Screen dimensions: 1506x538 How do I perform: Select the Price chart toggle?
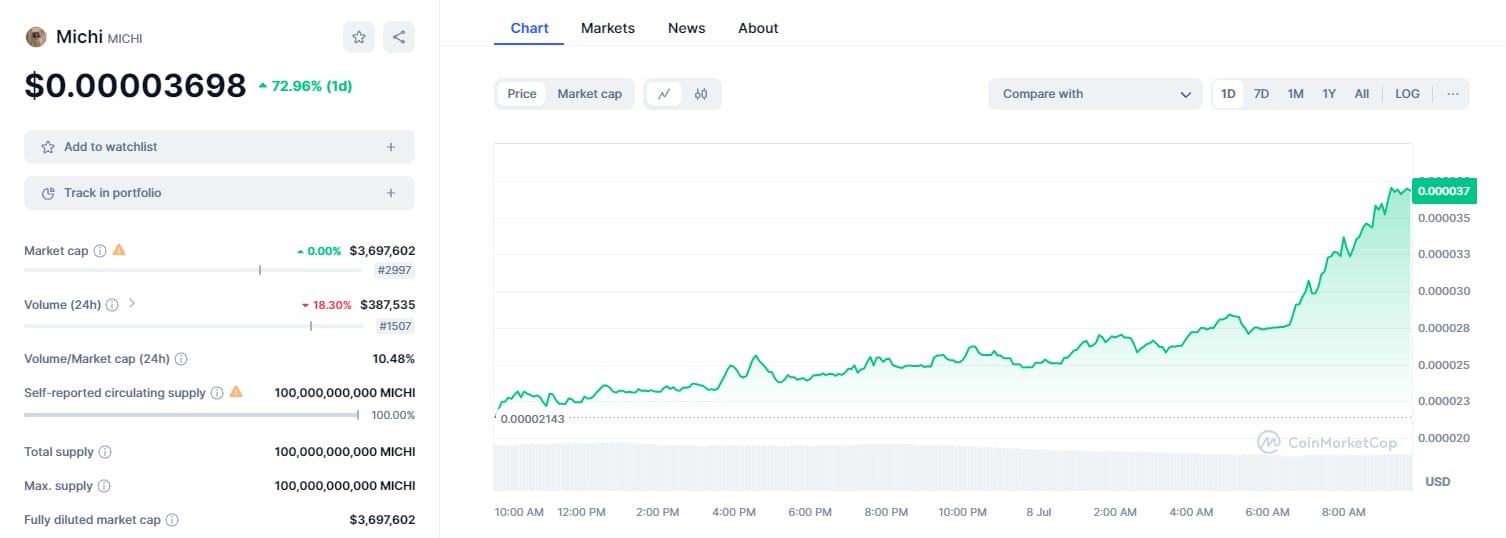pos(522,94)
